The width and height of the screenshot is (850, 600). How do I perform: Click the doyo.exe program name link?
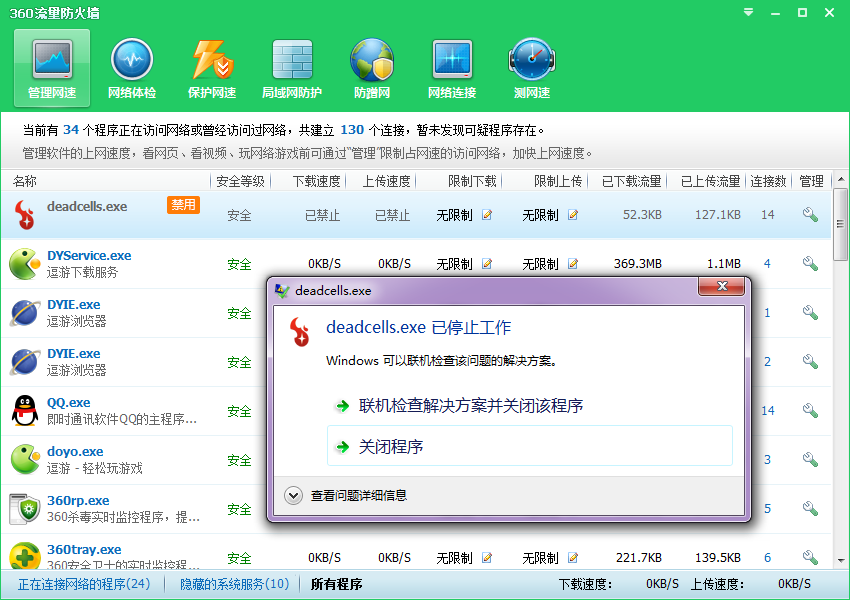pos(75,451)
